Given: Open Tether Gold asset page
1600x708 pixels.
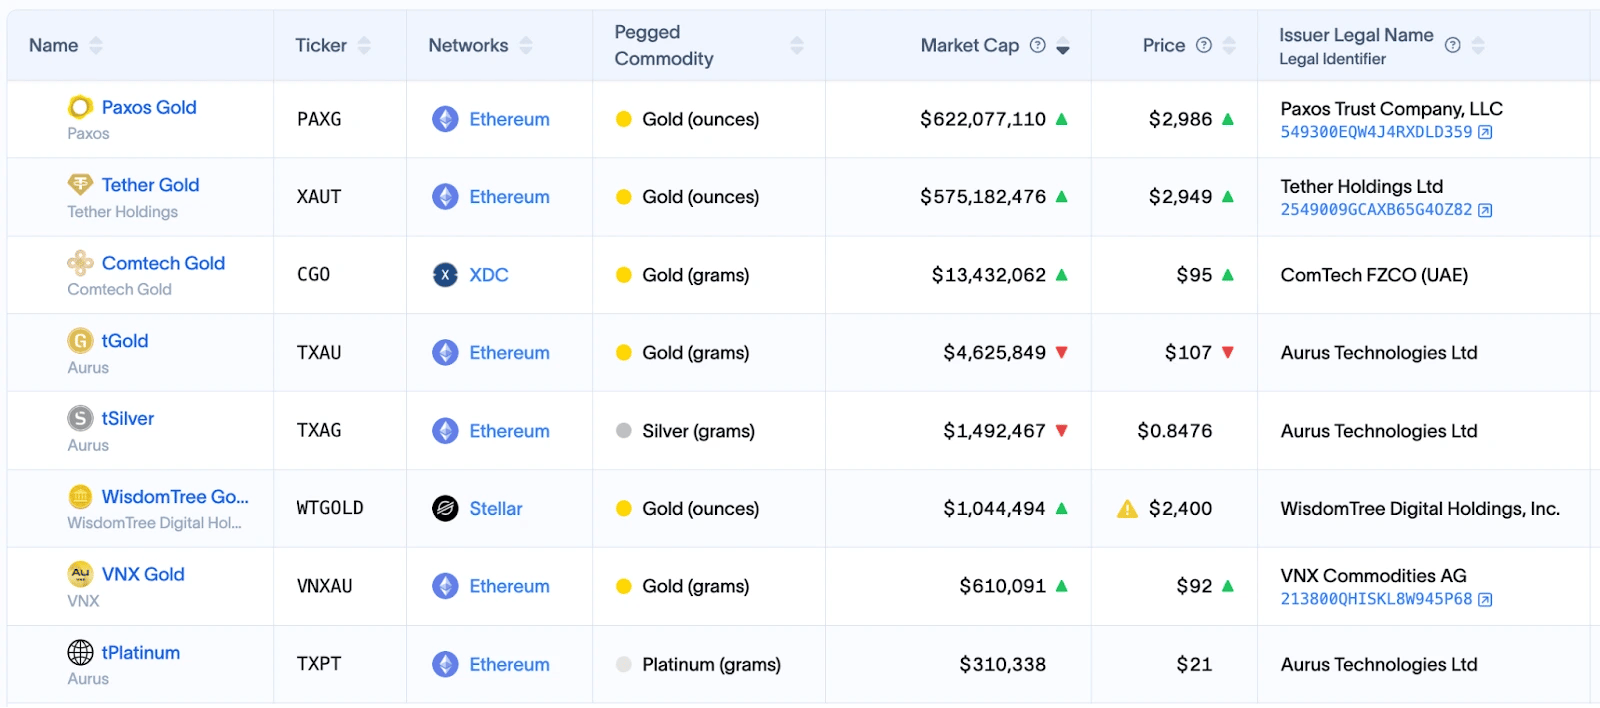Looking at the screenshot, I should (150, 185).
